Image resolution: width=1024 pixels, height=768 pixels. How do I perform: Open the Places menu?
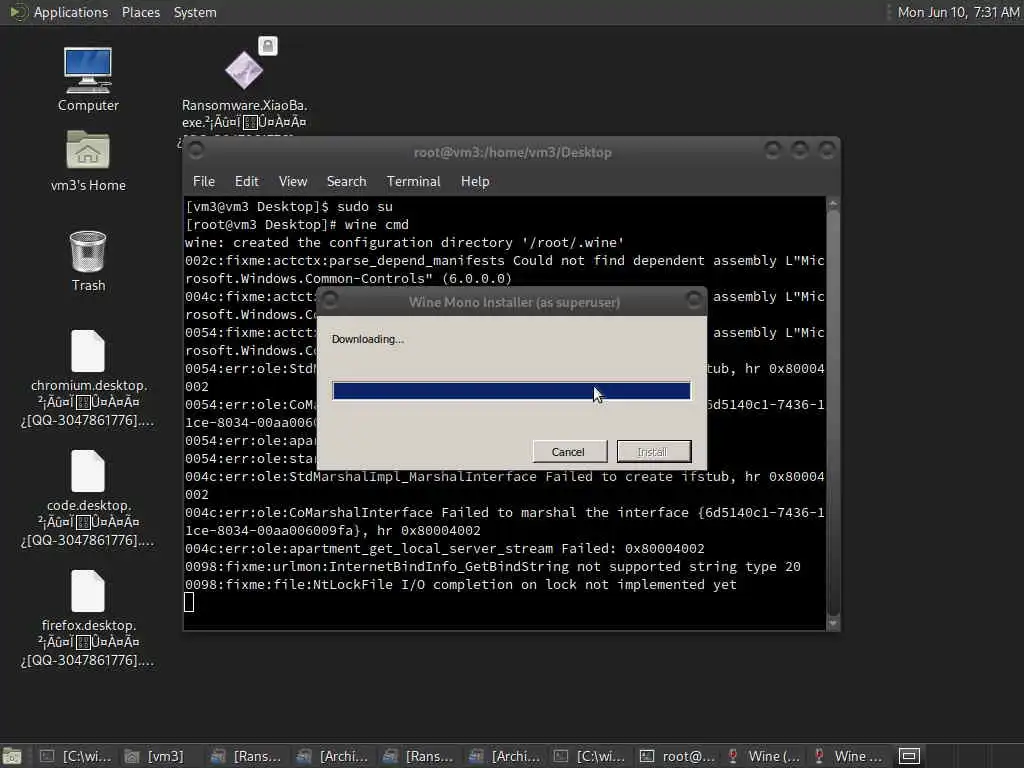click(140, 12)
